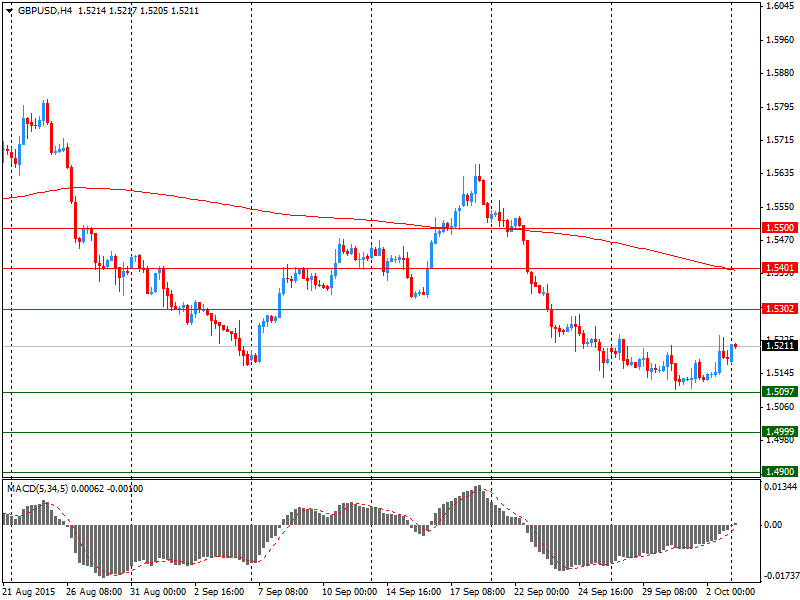Screen dimensions: 800x600
Task: Open the chart dropdown arrow beside GBPUSD,H4
Action: (10, 11)
